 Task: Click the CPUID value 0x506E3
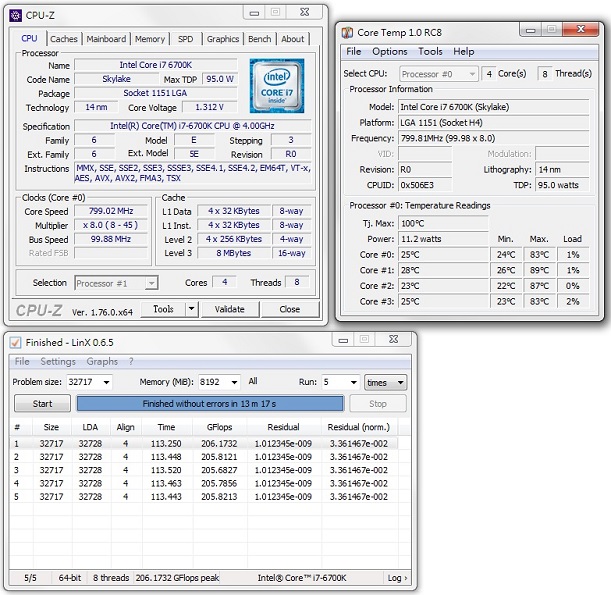(425, 185)
